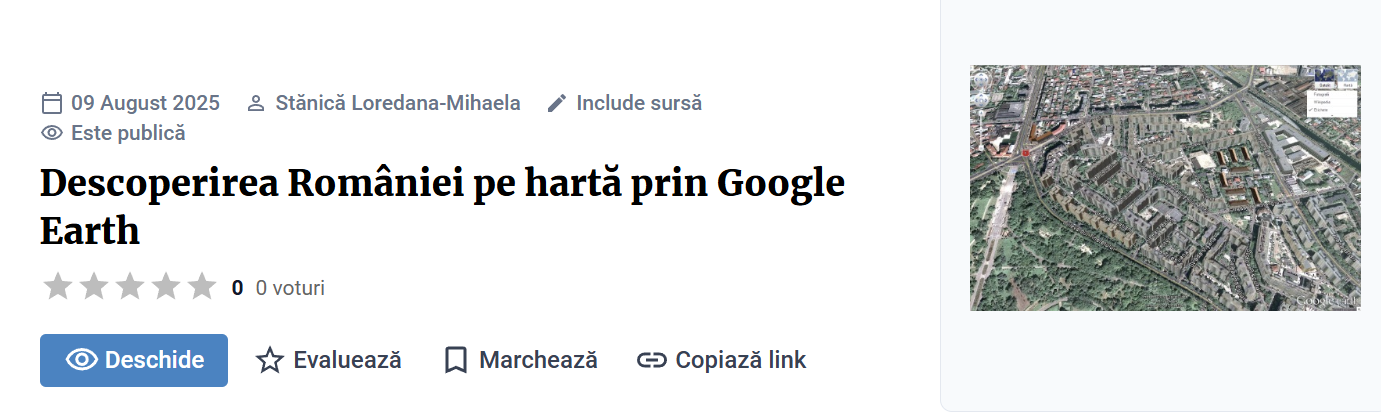Open the Google Earth map thumbnail

point(1165,188)
